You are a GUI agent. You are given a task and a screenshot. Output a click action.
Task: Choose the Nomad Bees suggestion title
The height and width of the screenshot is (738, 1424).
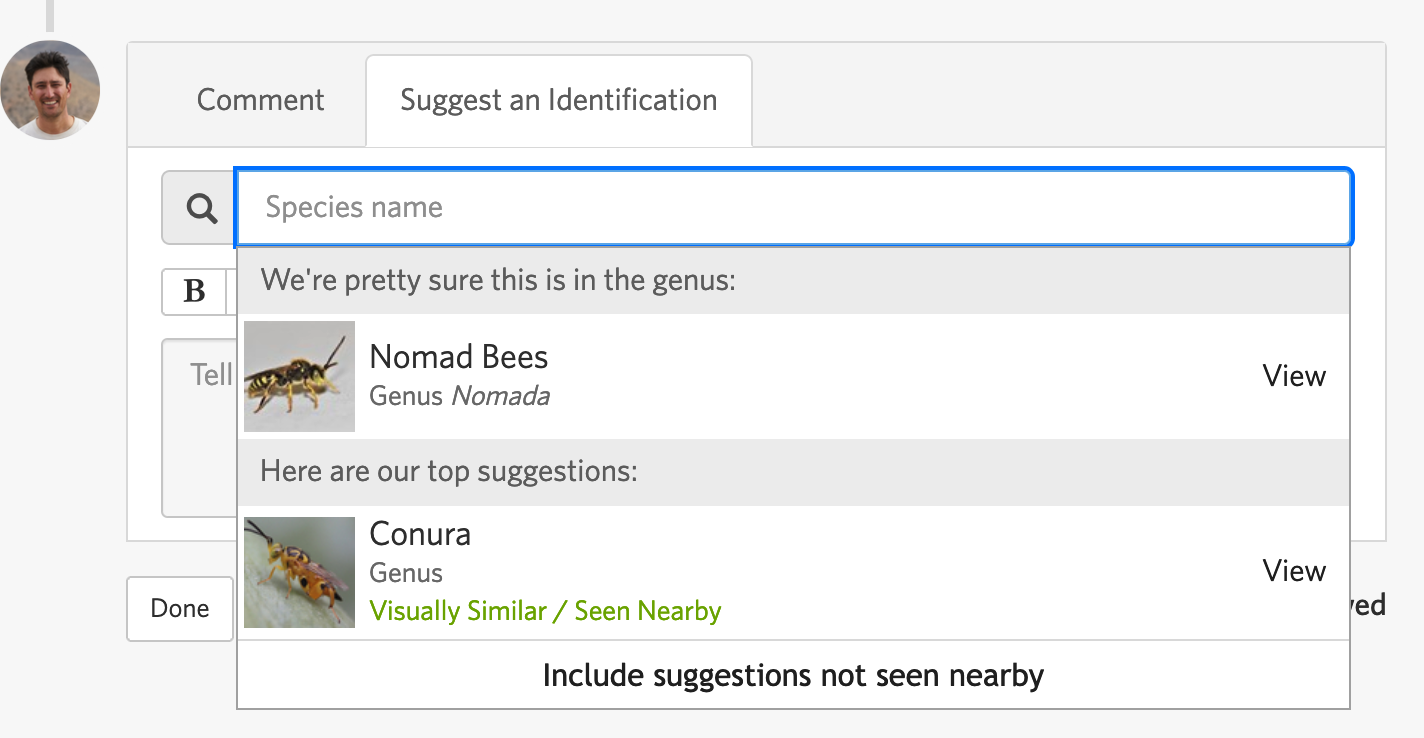coord(459,357)
